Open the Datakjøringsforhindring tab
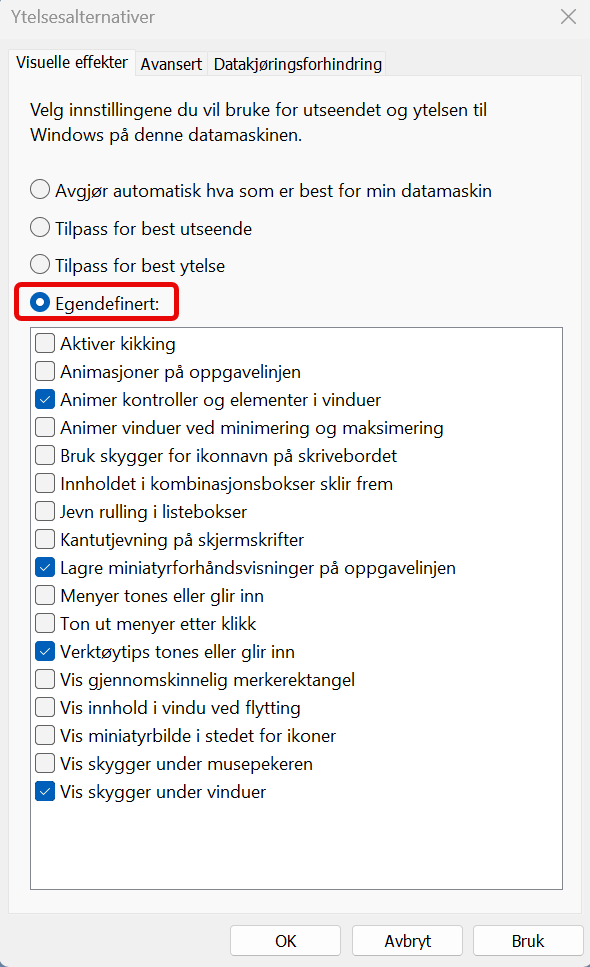The height and width of the screenshot is (967, 590). click(x=296, y=63)
